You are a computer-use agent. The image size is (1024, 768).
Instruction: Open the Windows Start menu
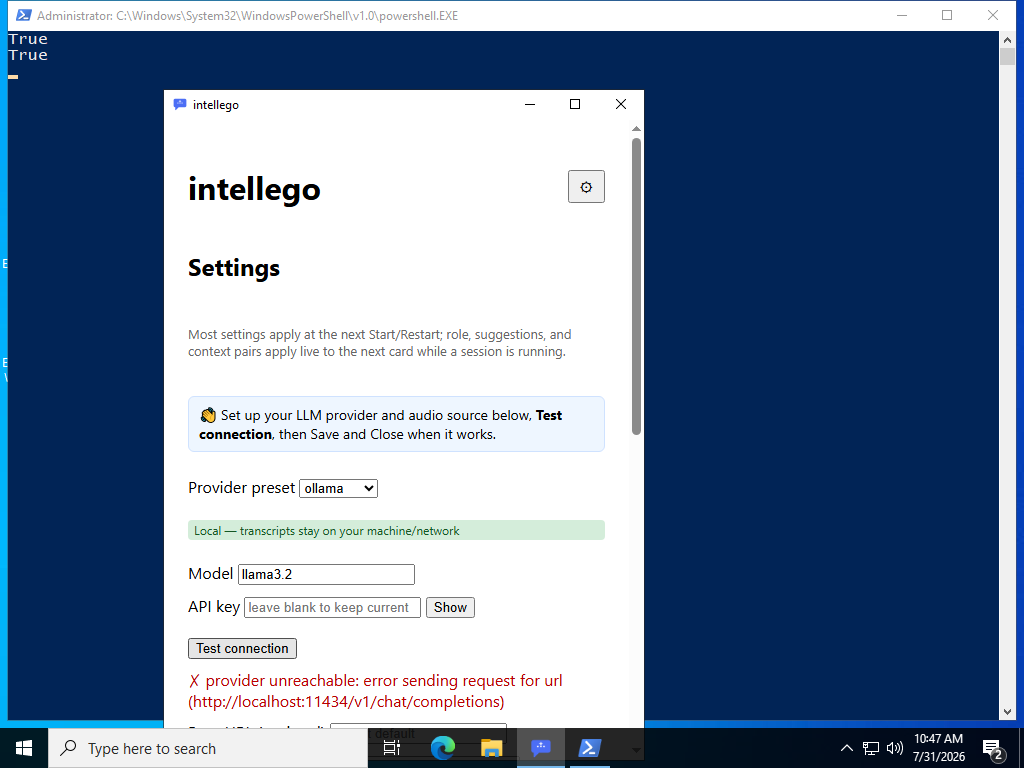[24, 748]
